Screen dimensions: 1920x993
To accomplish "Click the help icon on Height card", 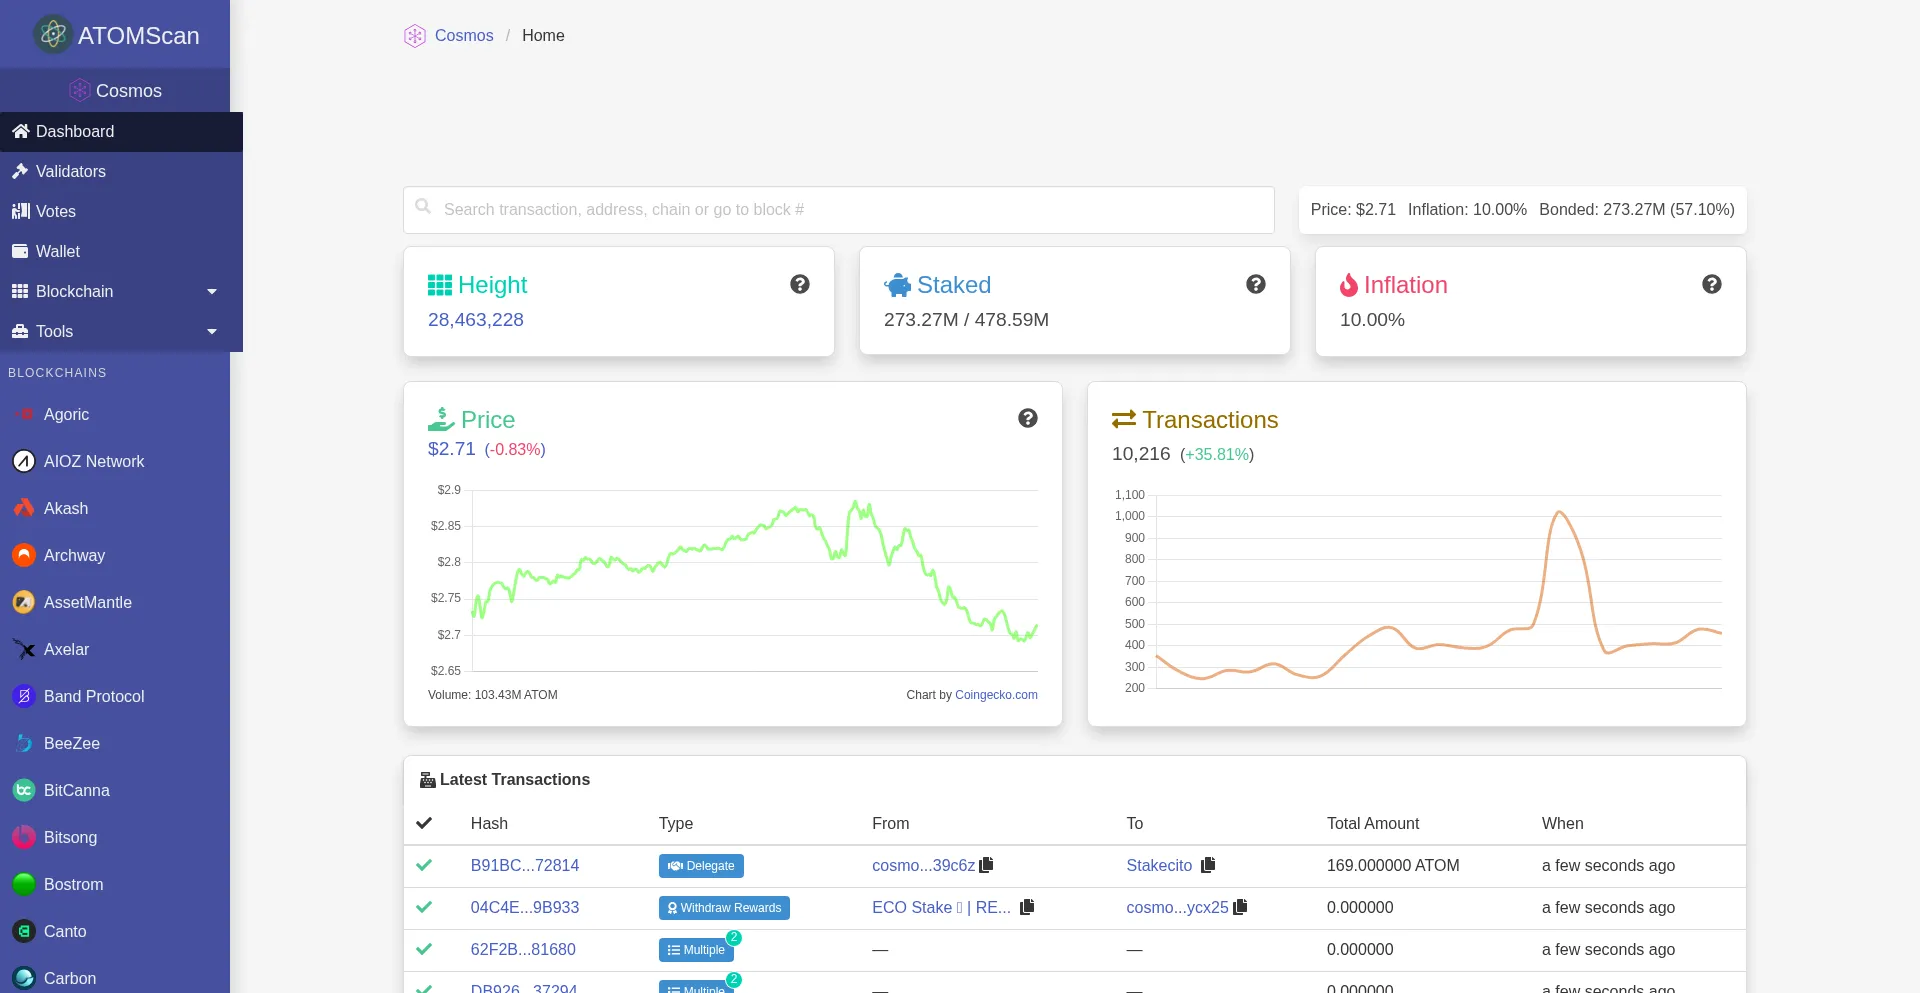I will 799,284.
